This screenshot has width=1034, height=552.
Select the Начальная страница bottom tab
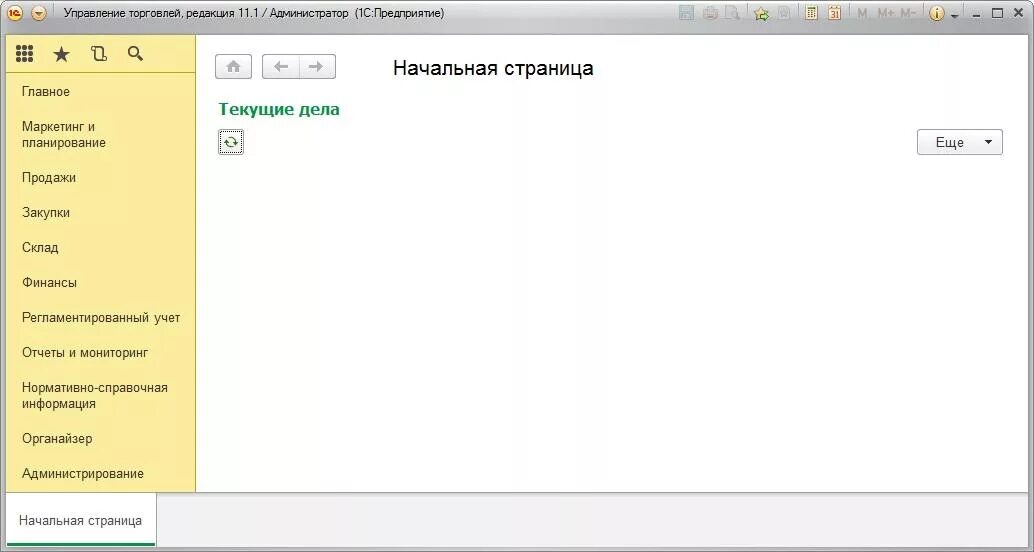[x=80, y=520]
